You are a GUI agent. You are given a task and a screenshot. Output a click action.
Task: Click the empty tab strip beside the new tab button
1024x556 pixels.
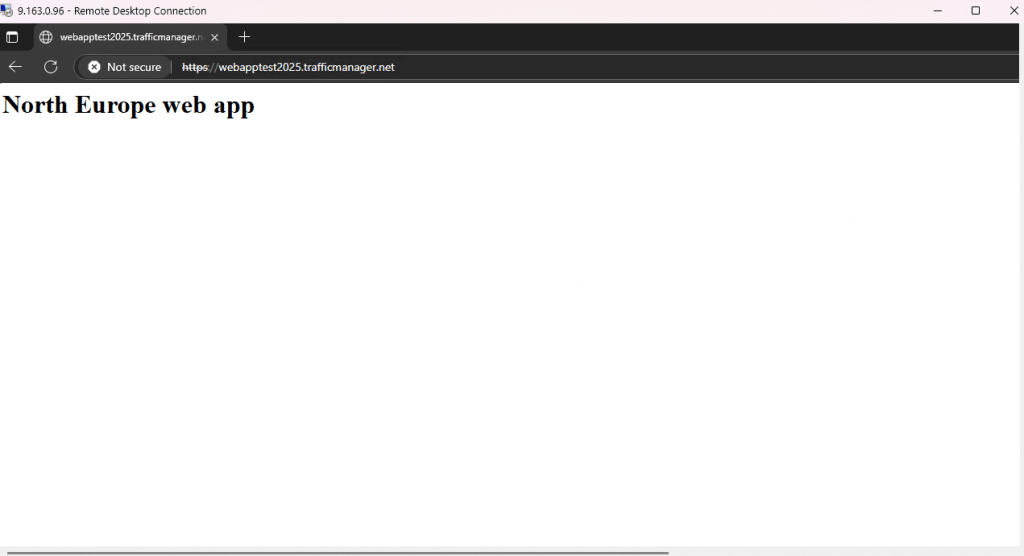(600, 37)
